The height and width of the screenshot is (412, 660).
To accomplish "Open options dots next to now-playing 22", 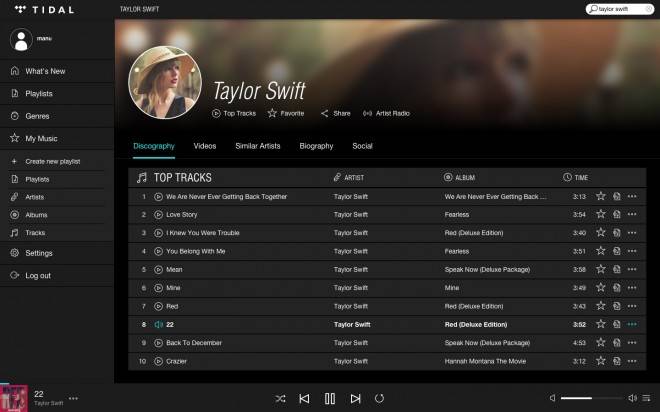I will coord(73,398).
